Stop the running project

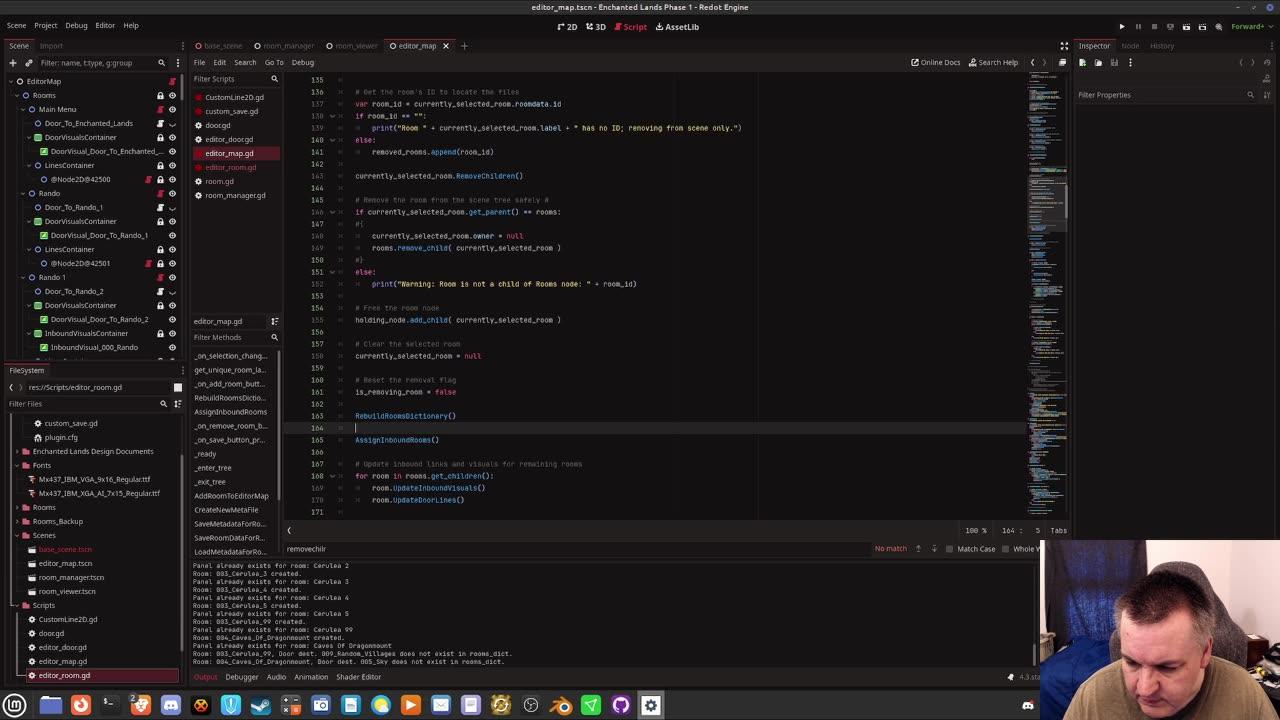(1154, 27)
